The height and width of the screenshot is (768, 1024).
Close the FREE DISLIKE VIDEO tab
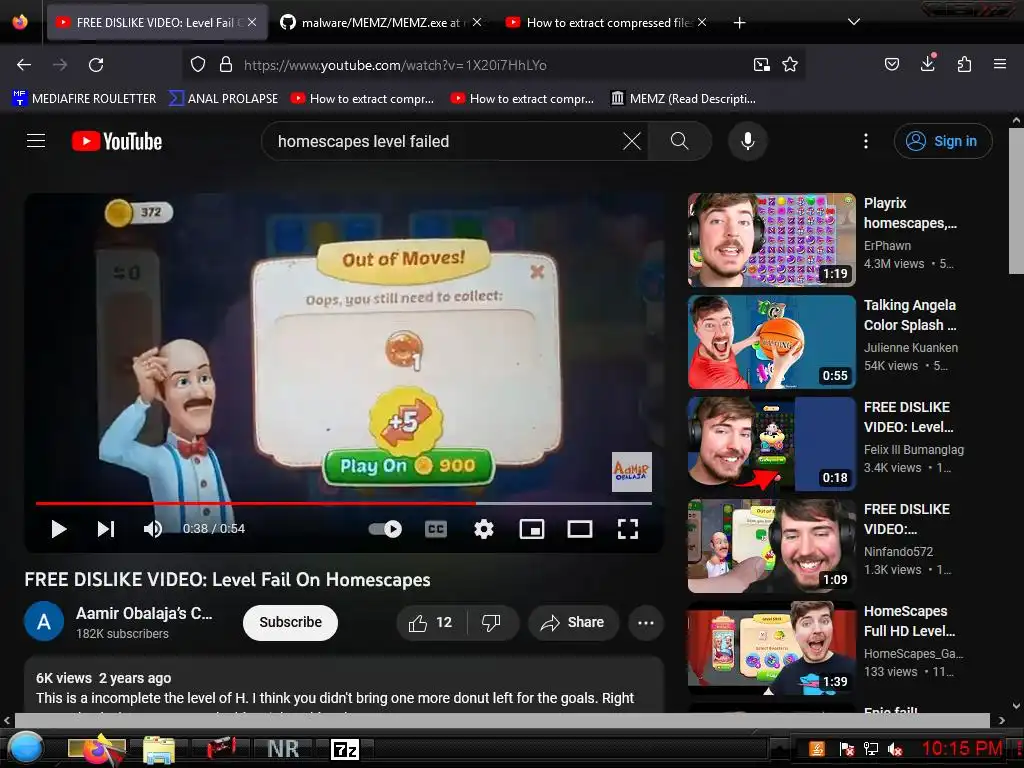252,22
